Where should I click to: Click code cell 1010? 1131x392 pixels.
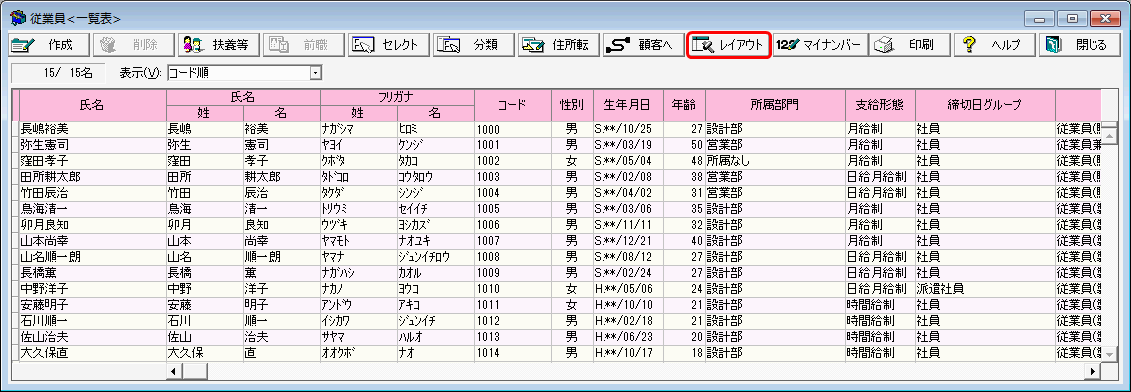point(512,289)
